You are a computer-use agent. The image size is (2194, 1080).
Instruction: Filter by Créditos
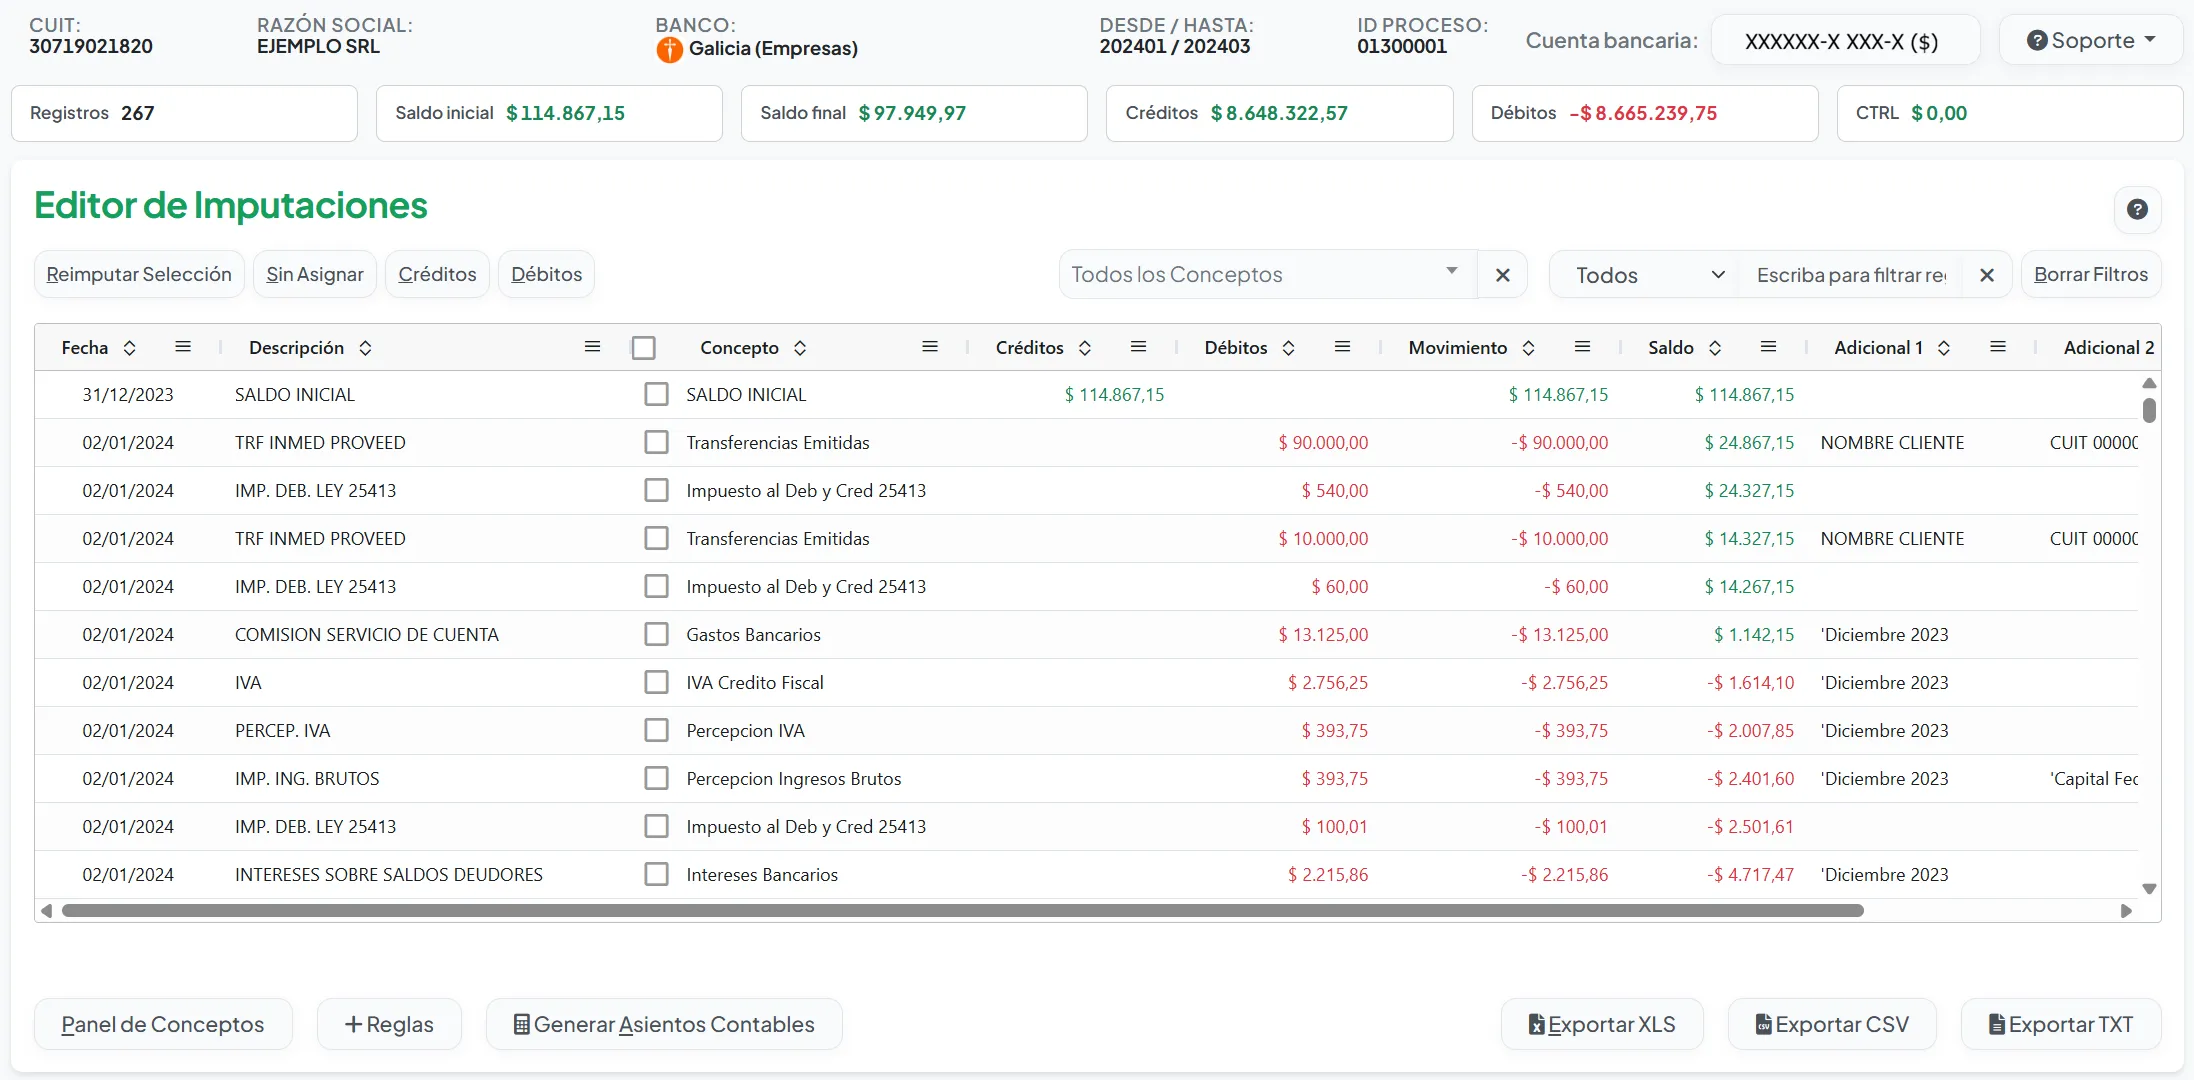coord(437,275)
